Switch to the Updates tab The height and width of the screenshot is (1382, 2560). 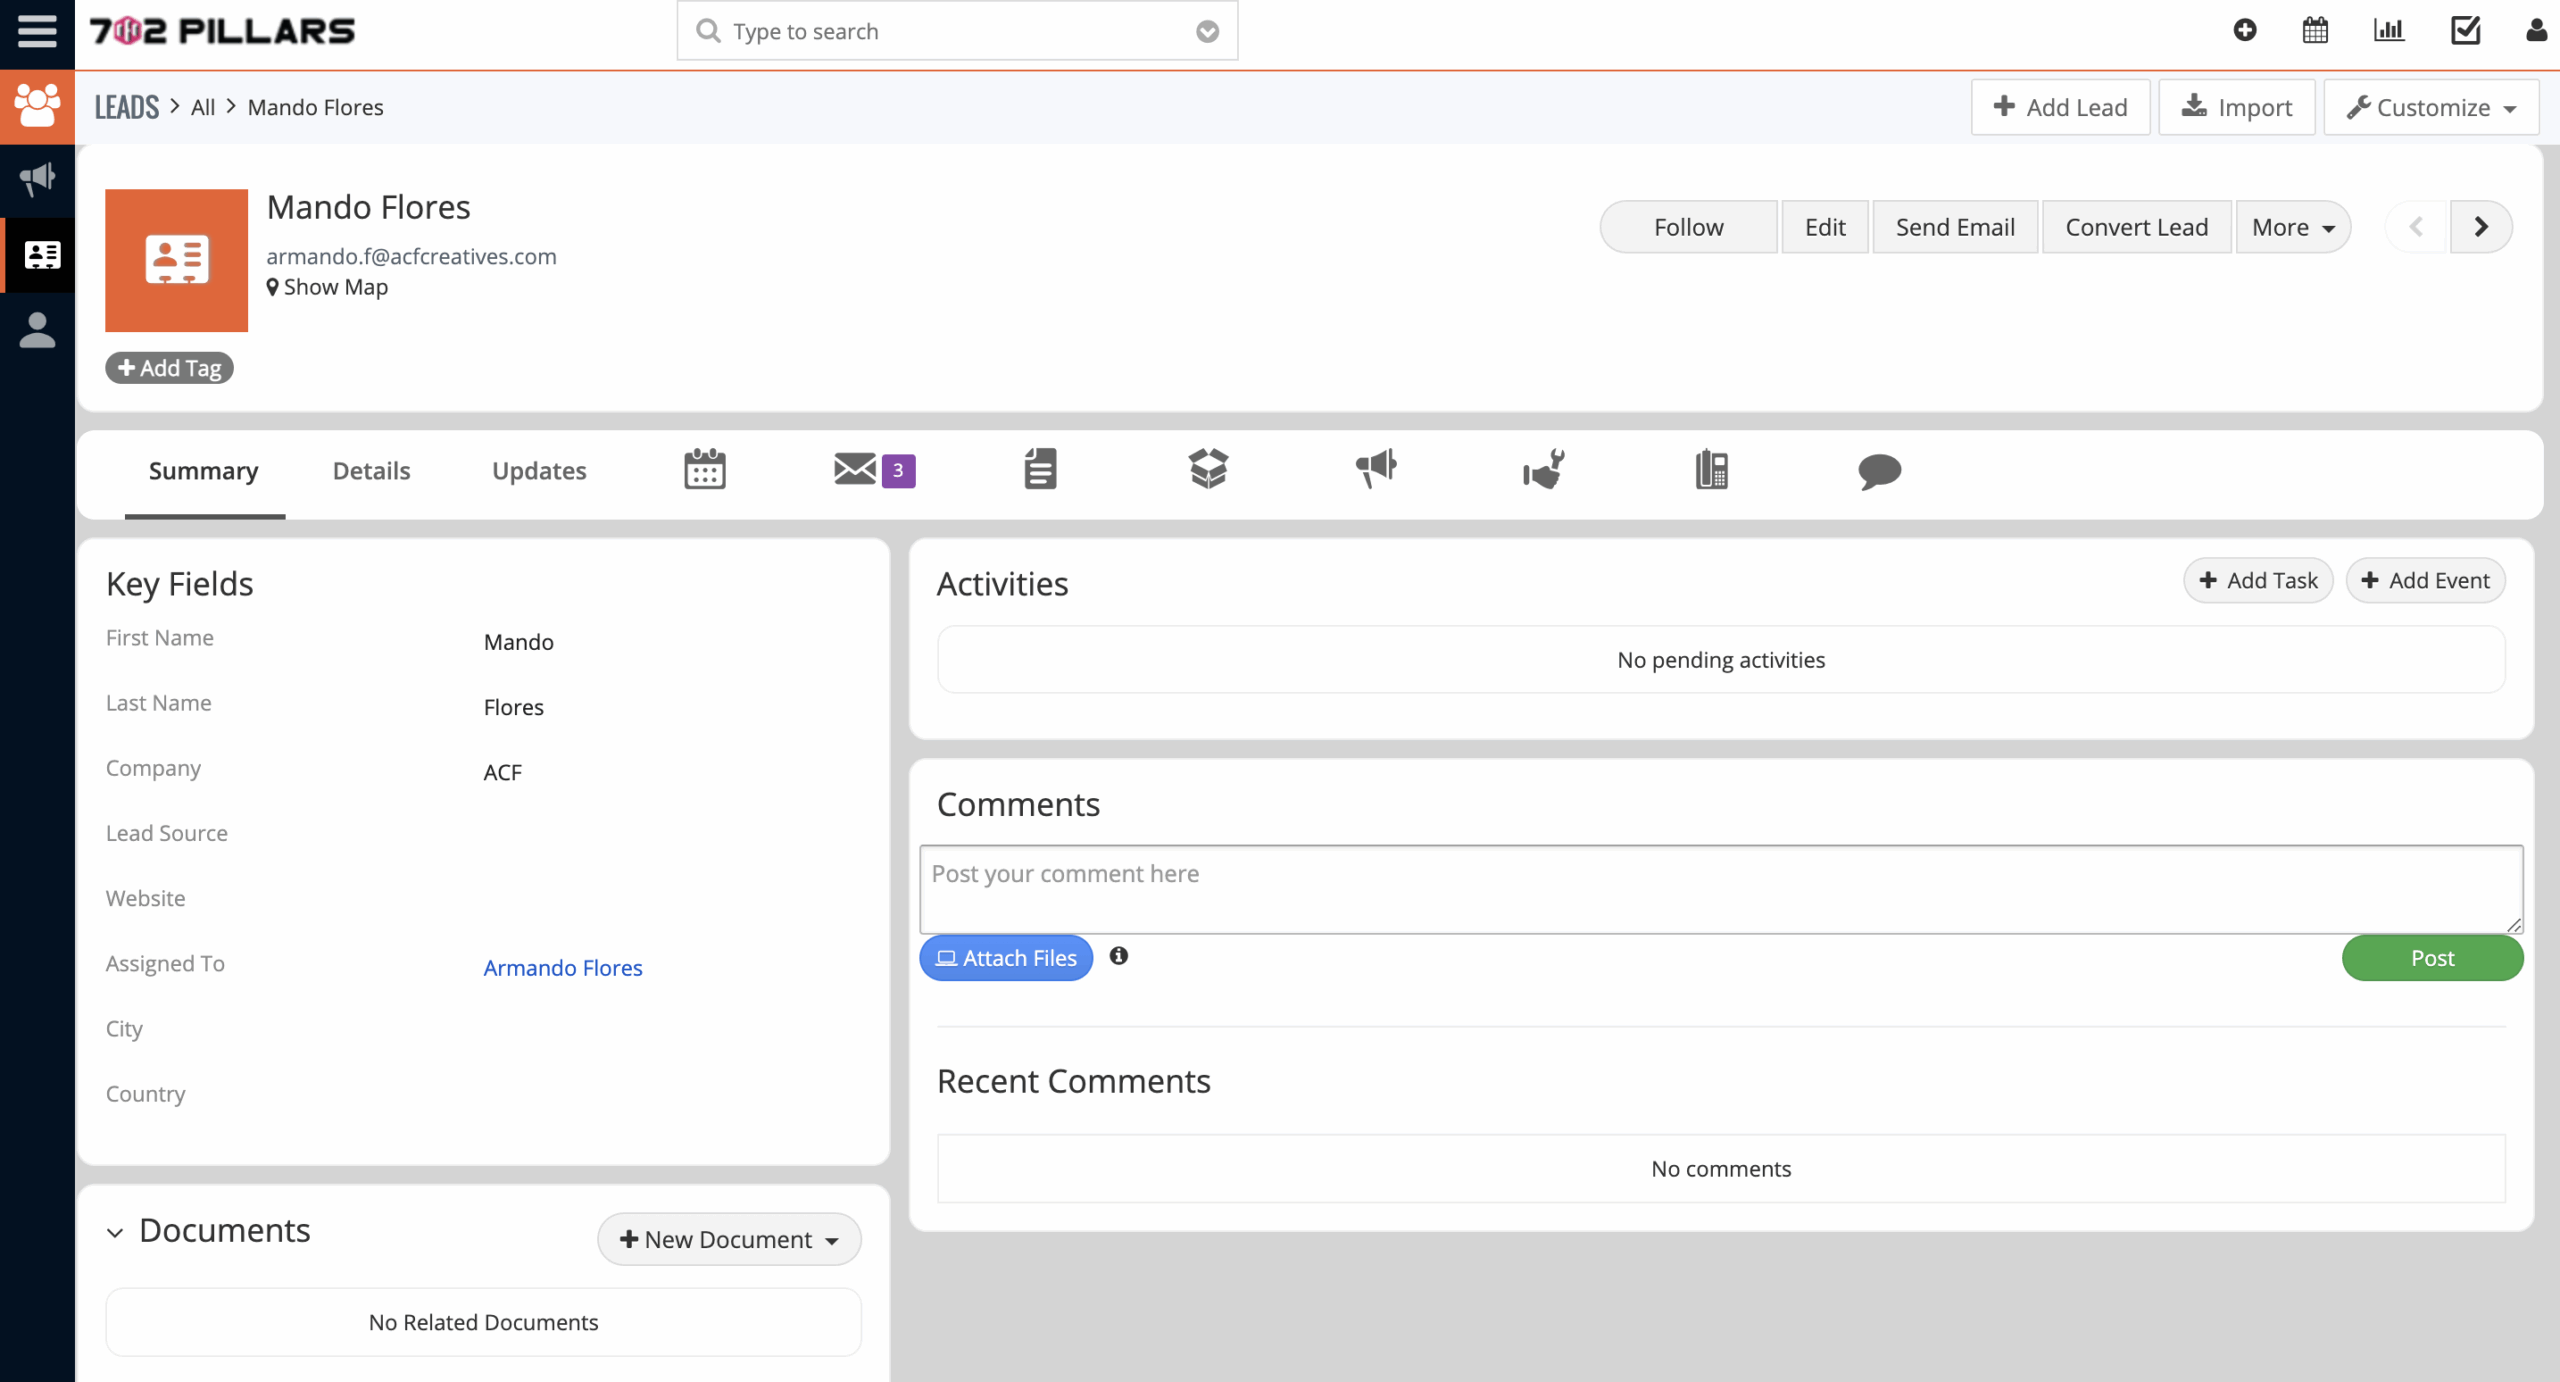539,470
